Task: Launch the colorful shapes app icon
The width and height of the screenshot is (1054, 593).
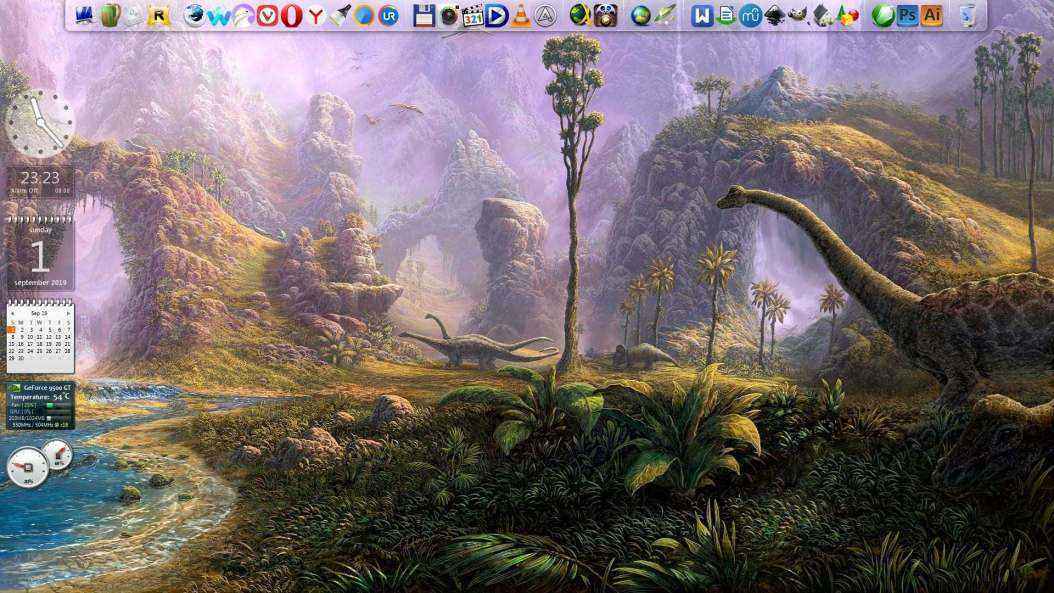Action: (848, 15)
